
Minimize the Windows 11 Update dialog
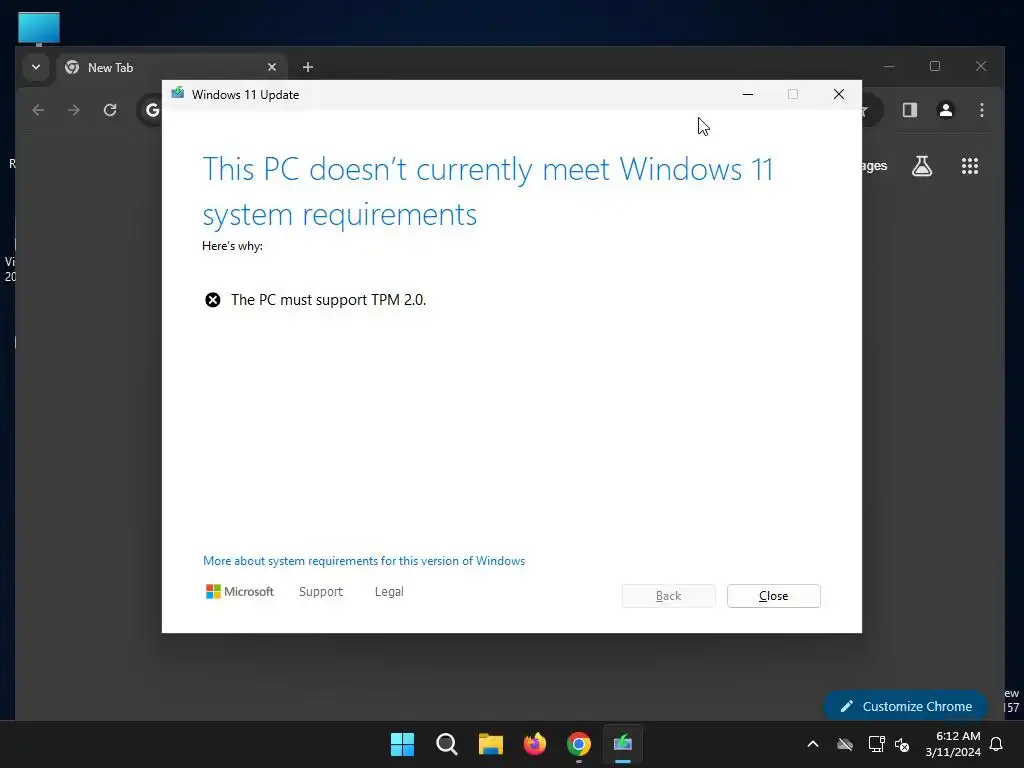pyautogui.click(x=748, y=94)
